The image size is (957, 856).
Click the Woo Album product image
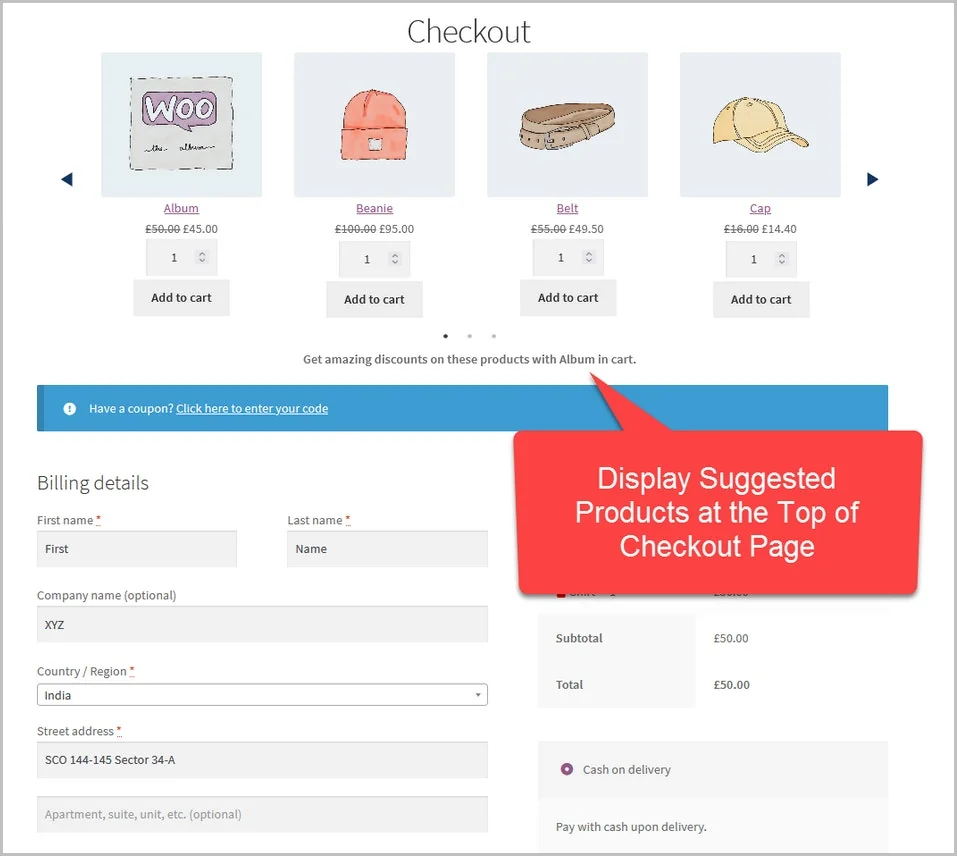click(x=181, y=124)
